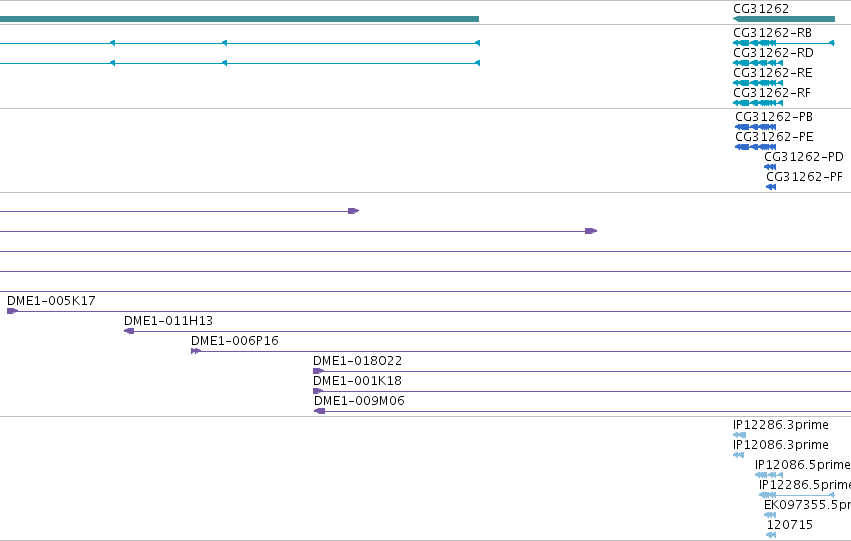This screenshot has width=851, height=541.
Task: Select BAC clone DME1-009M06 label
Action: [359, 402]
